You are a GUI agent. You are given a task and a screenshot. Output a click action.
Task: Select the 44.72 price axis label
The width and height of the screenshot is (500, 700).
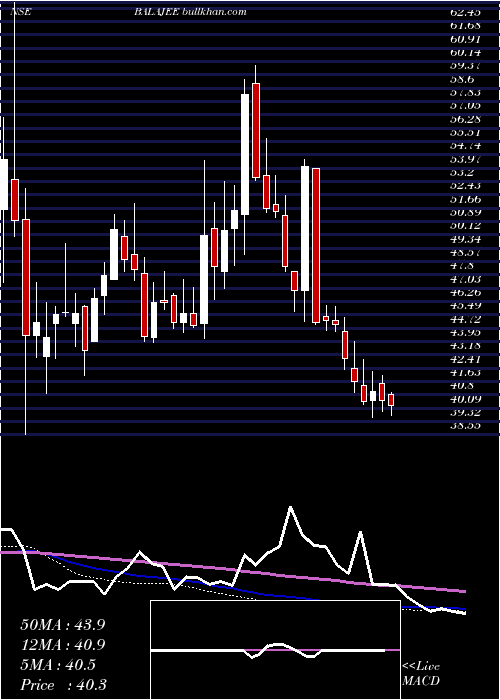point(465,319)
